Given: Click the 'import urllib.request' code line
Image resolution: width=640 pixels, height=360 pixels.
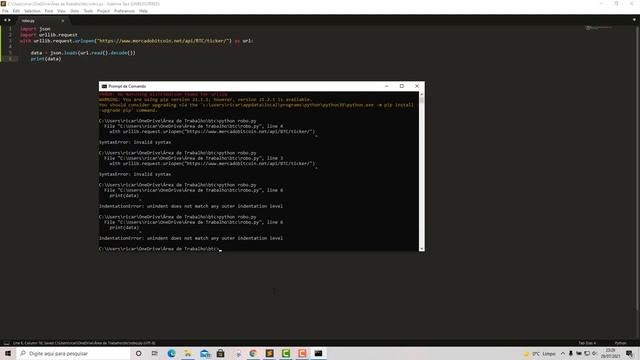Looking at the screenshot, I should tap(49, 35).
